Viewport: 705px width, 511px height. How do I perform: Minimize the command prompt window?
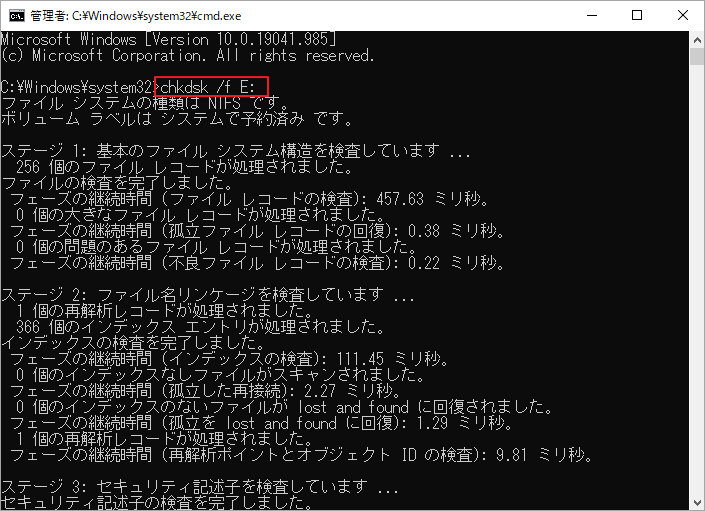[592, 15]
